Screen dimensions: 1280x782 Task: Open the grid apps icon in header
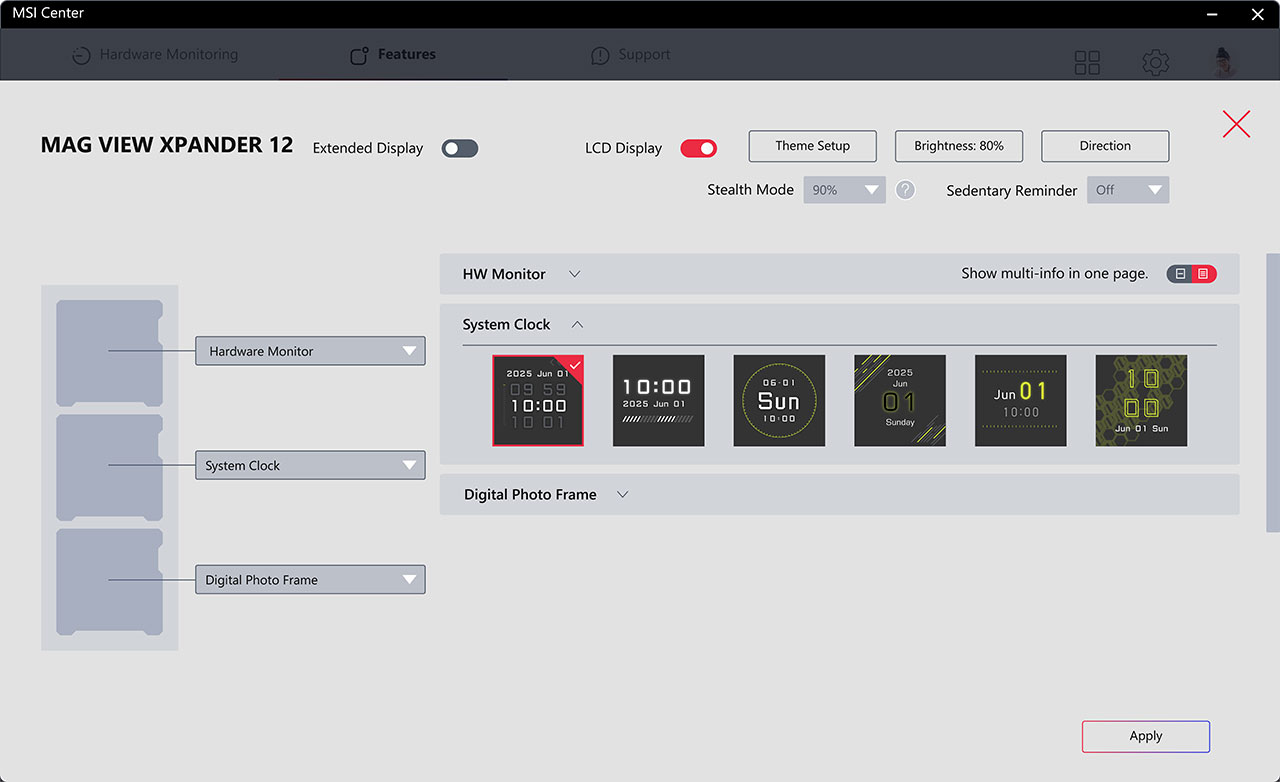click(1087, 63)
